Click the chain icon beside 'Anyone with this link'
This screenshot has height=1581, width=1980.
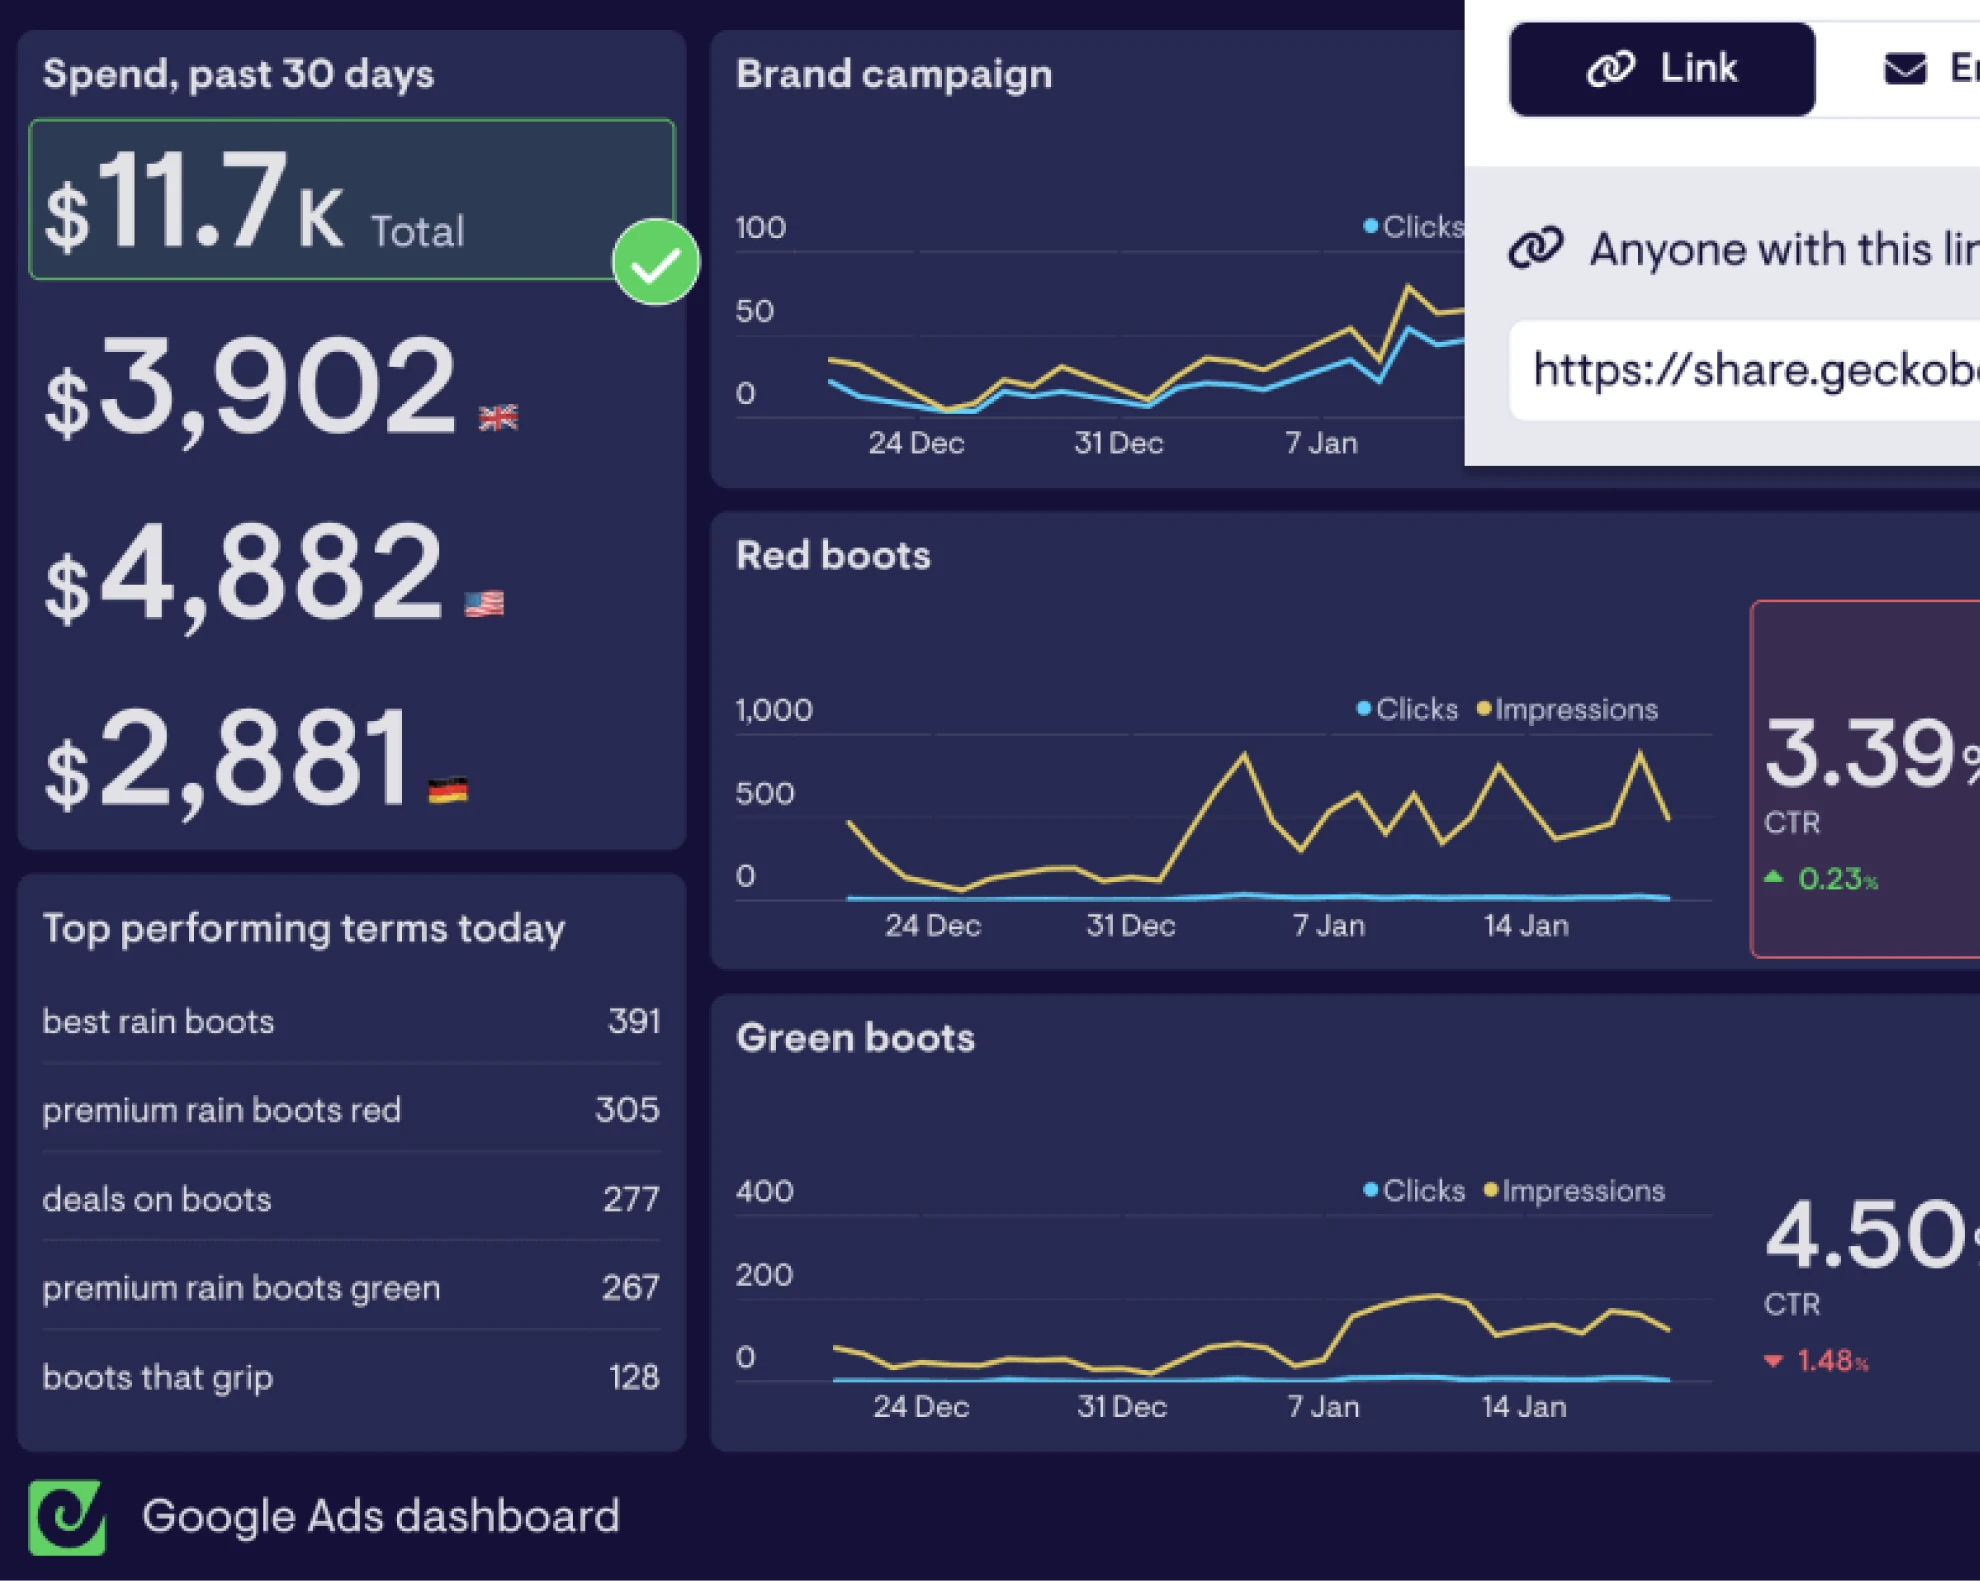[x=1536, y=248]
